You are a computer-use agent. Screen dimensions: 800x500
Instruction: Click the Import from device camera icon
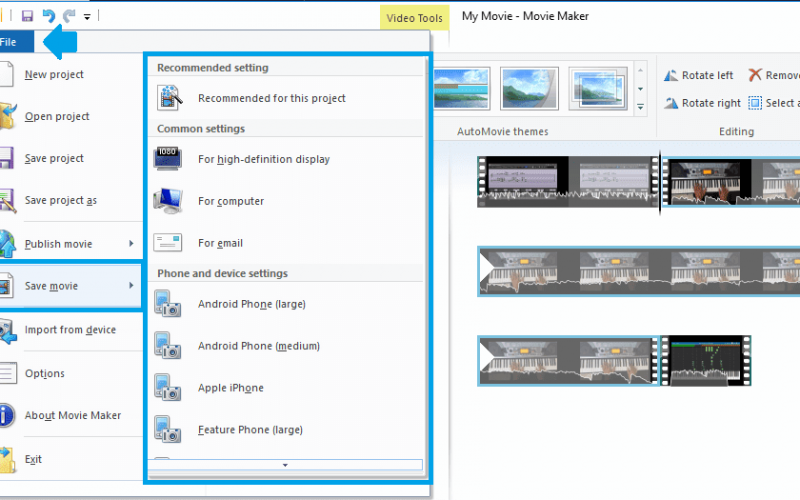(x=8, y=331)
